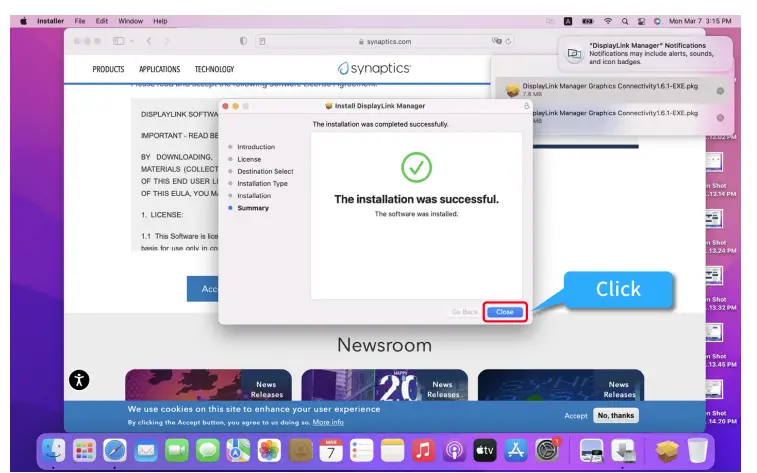
Task: Click the website accessibility icon
Action: (79, 380)
